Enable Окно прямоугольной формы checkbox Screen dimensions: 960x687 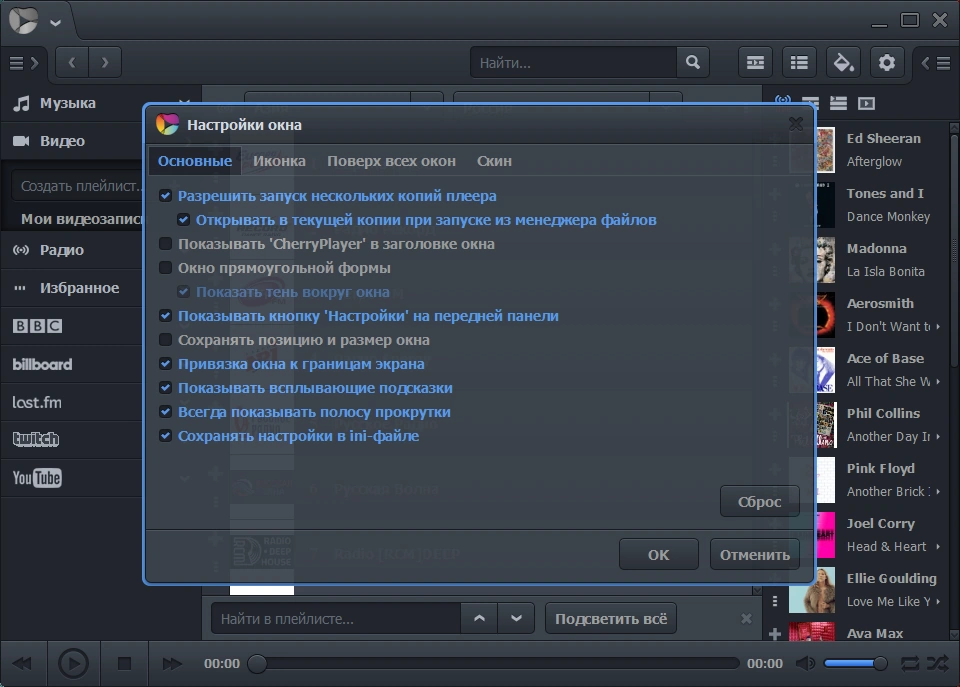pyautogui.click(x=165, y=268)
